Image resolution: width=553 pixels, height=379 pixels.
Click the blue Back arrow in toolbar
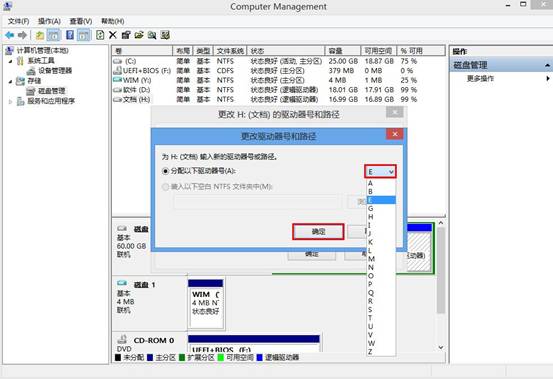pyautogui.click(x=10, y=35)
